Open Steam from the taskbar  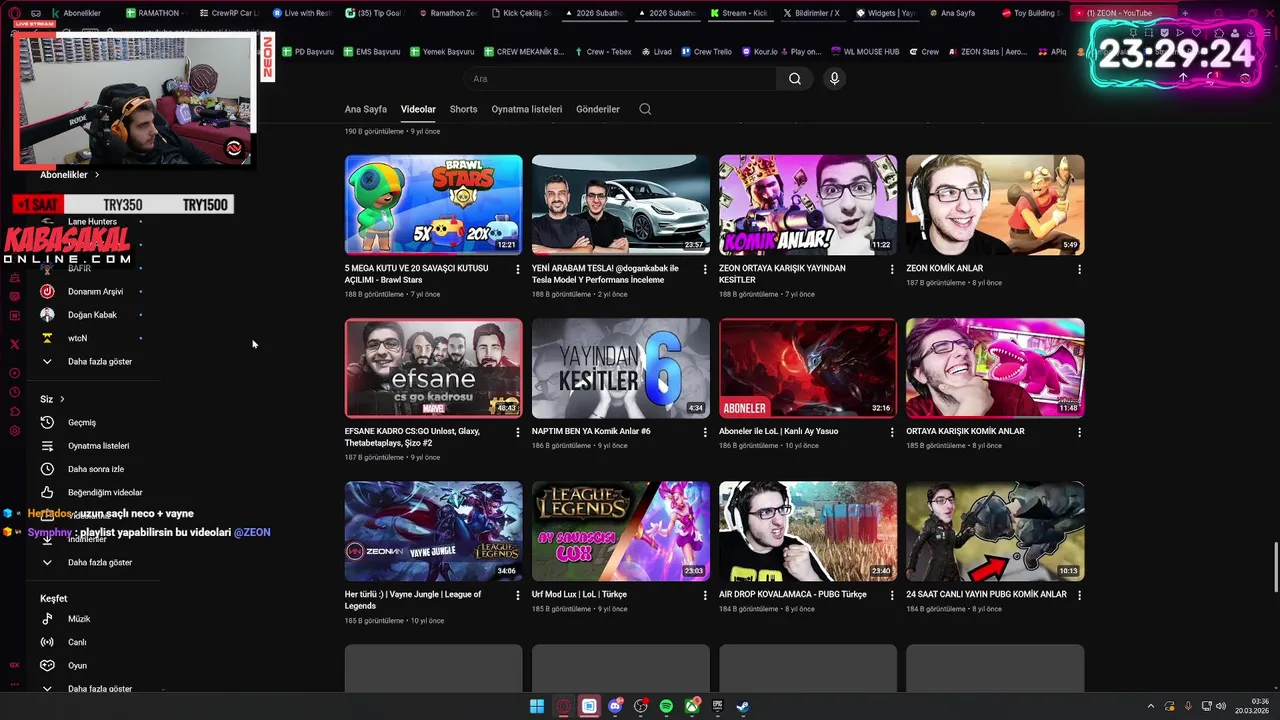743,706
